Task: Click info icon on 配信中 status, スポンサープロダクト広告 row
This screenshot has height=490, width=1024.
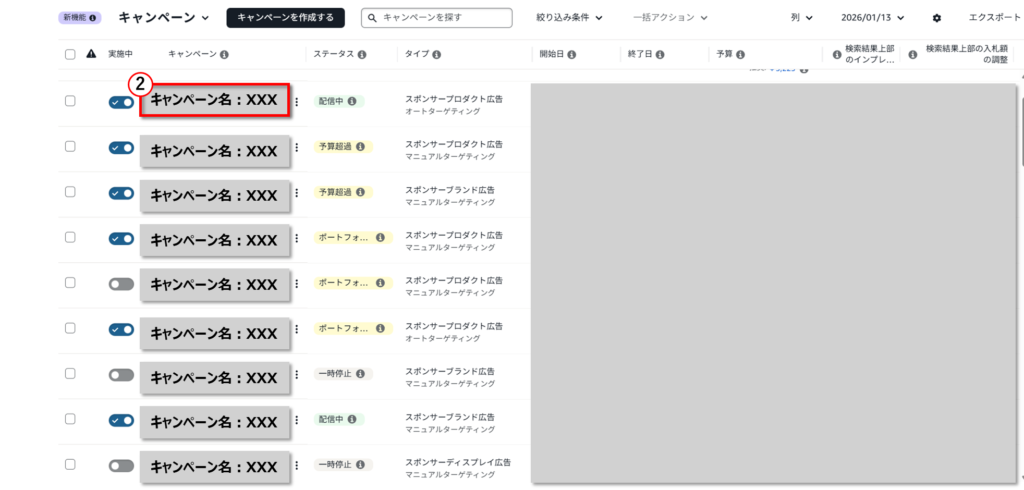Action: (352, 101)
